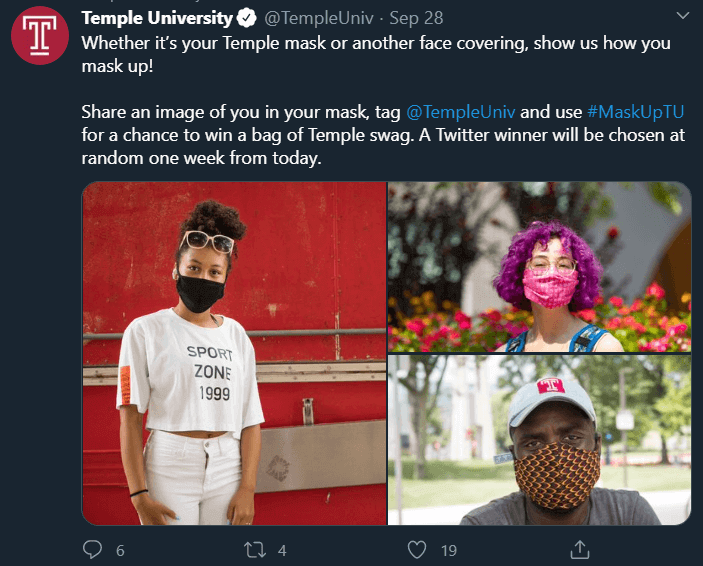The height and width of the screenshot is (566, 703).
Task: Open photo of woman in Sport Zone shirt
Action: [234, 353]
